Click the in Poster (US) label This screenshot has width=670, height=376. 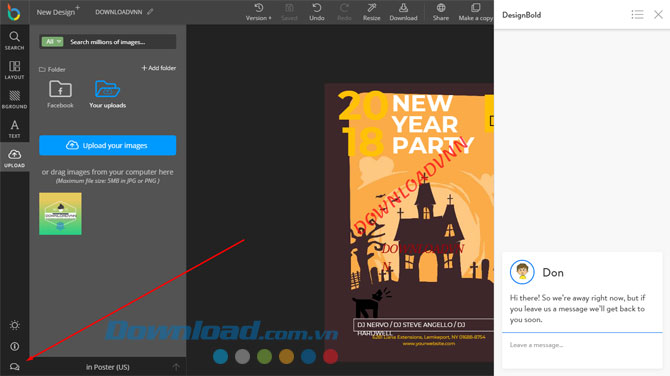107,367
